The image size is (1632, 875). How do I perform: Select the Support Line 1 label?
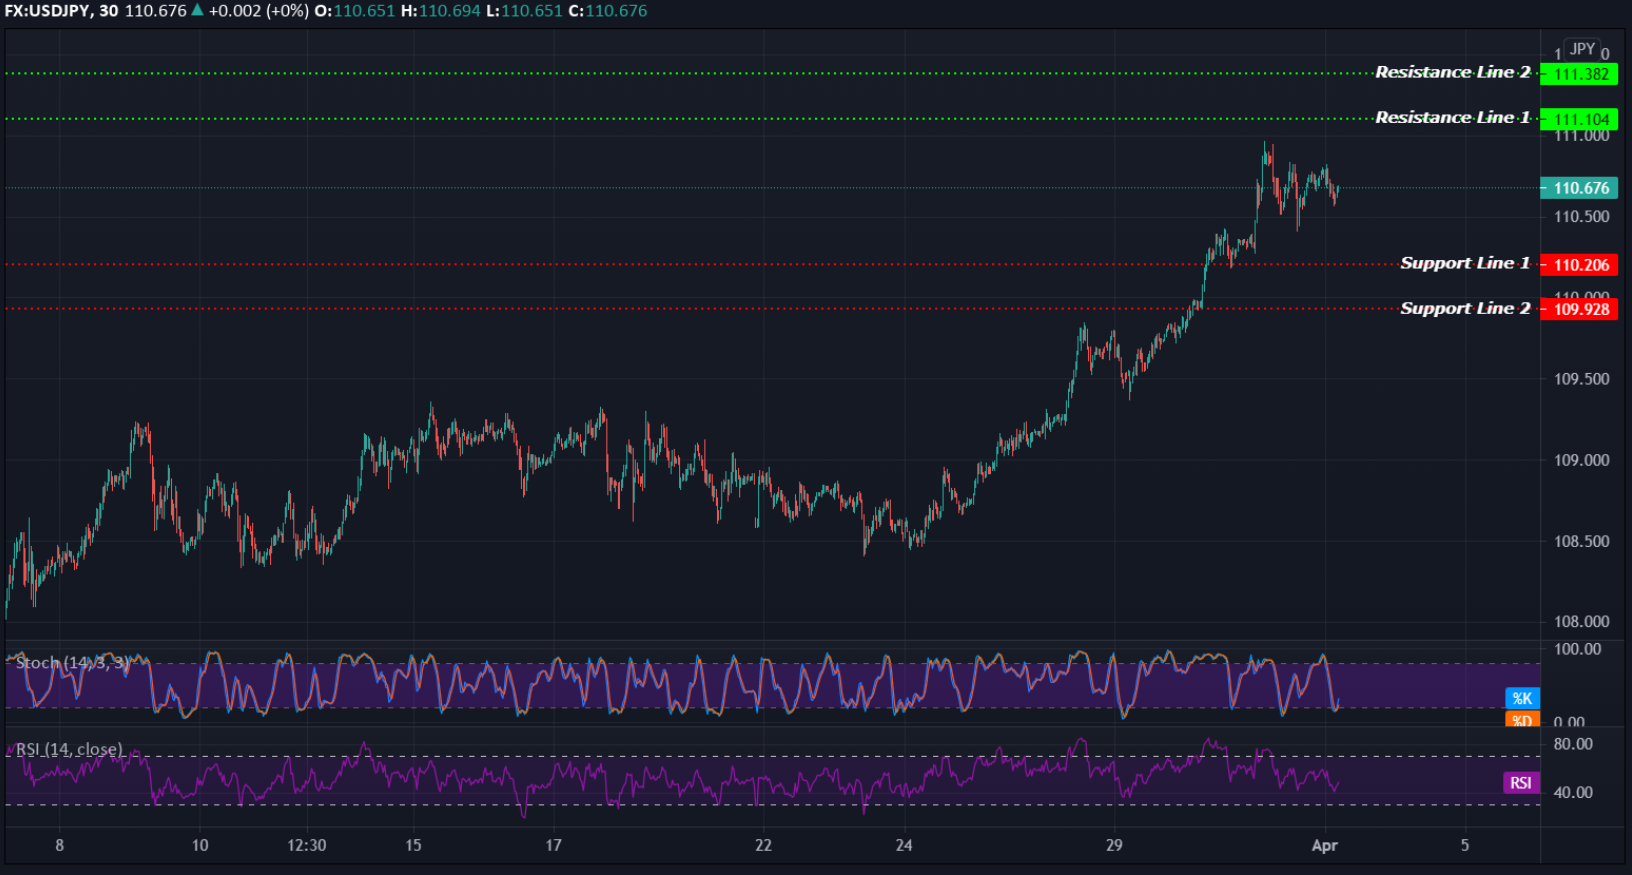coord(1465,263)
